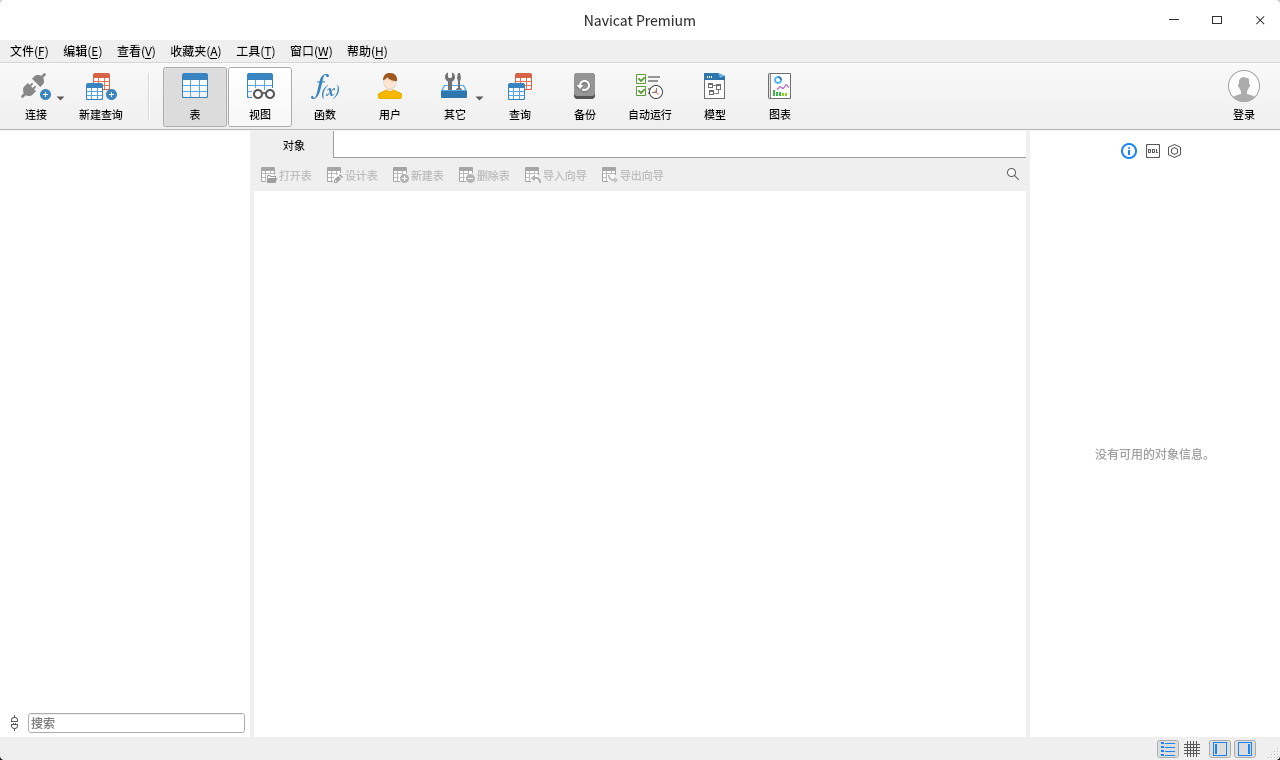
Task: Click the 图表 (Chart) toolbar icon
Action: [x=779, y=96]
